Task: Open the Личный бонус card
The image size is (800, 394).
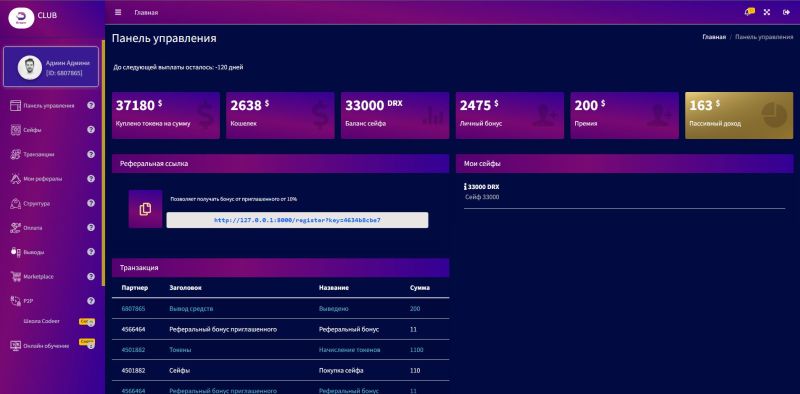Action: click(x=510, y=115)
